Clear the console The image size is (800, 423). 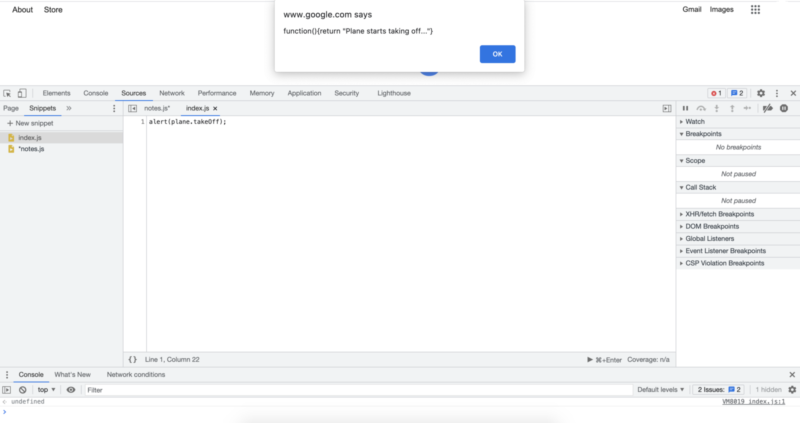(x=22, y=390)
